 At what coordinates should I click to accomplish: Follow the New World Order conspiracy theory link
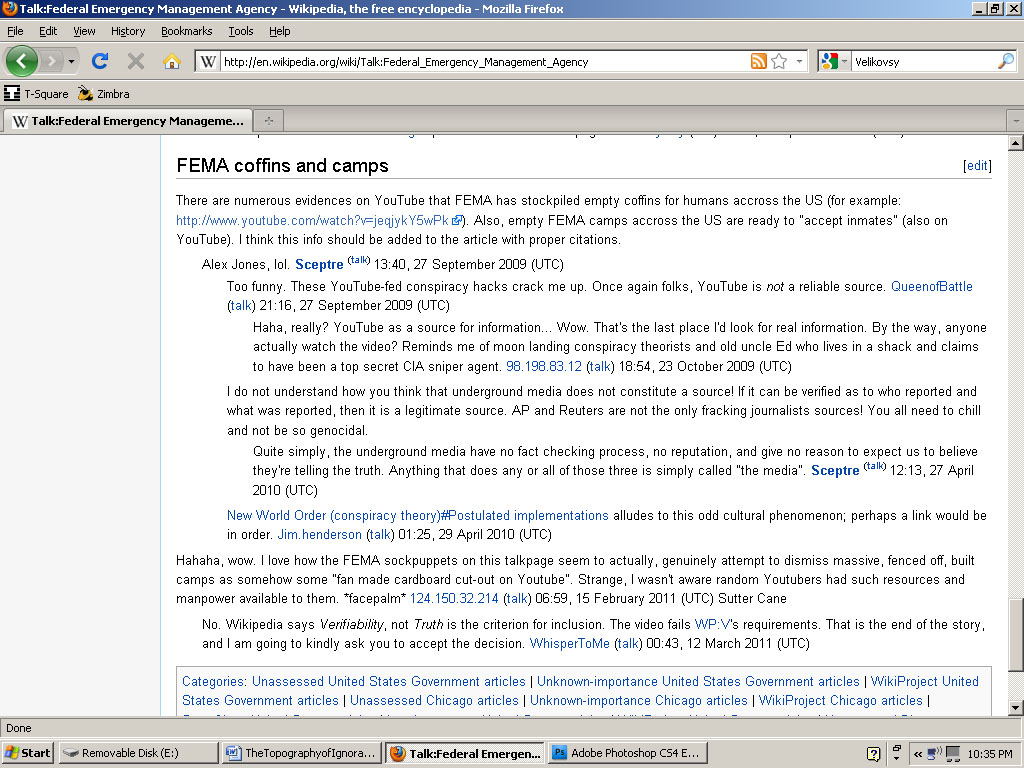(417, 516)
